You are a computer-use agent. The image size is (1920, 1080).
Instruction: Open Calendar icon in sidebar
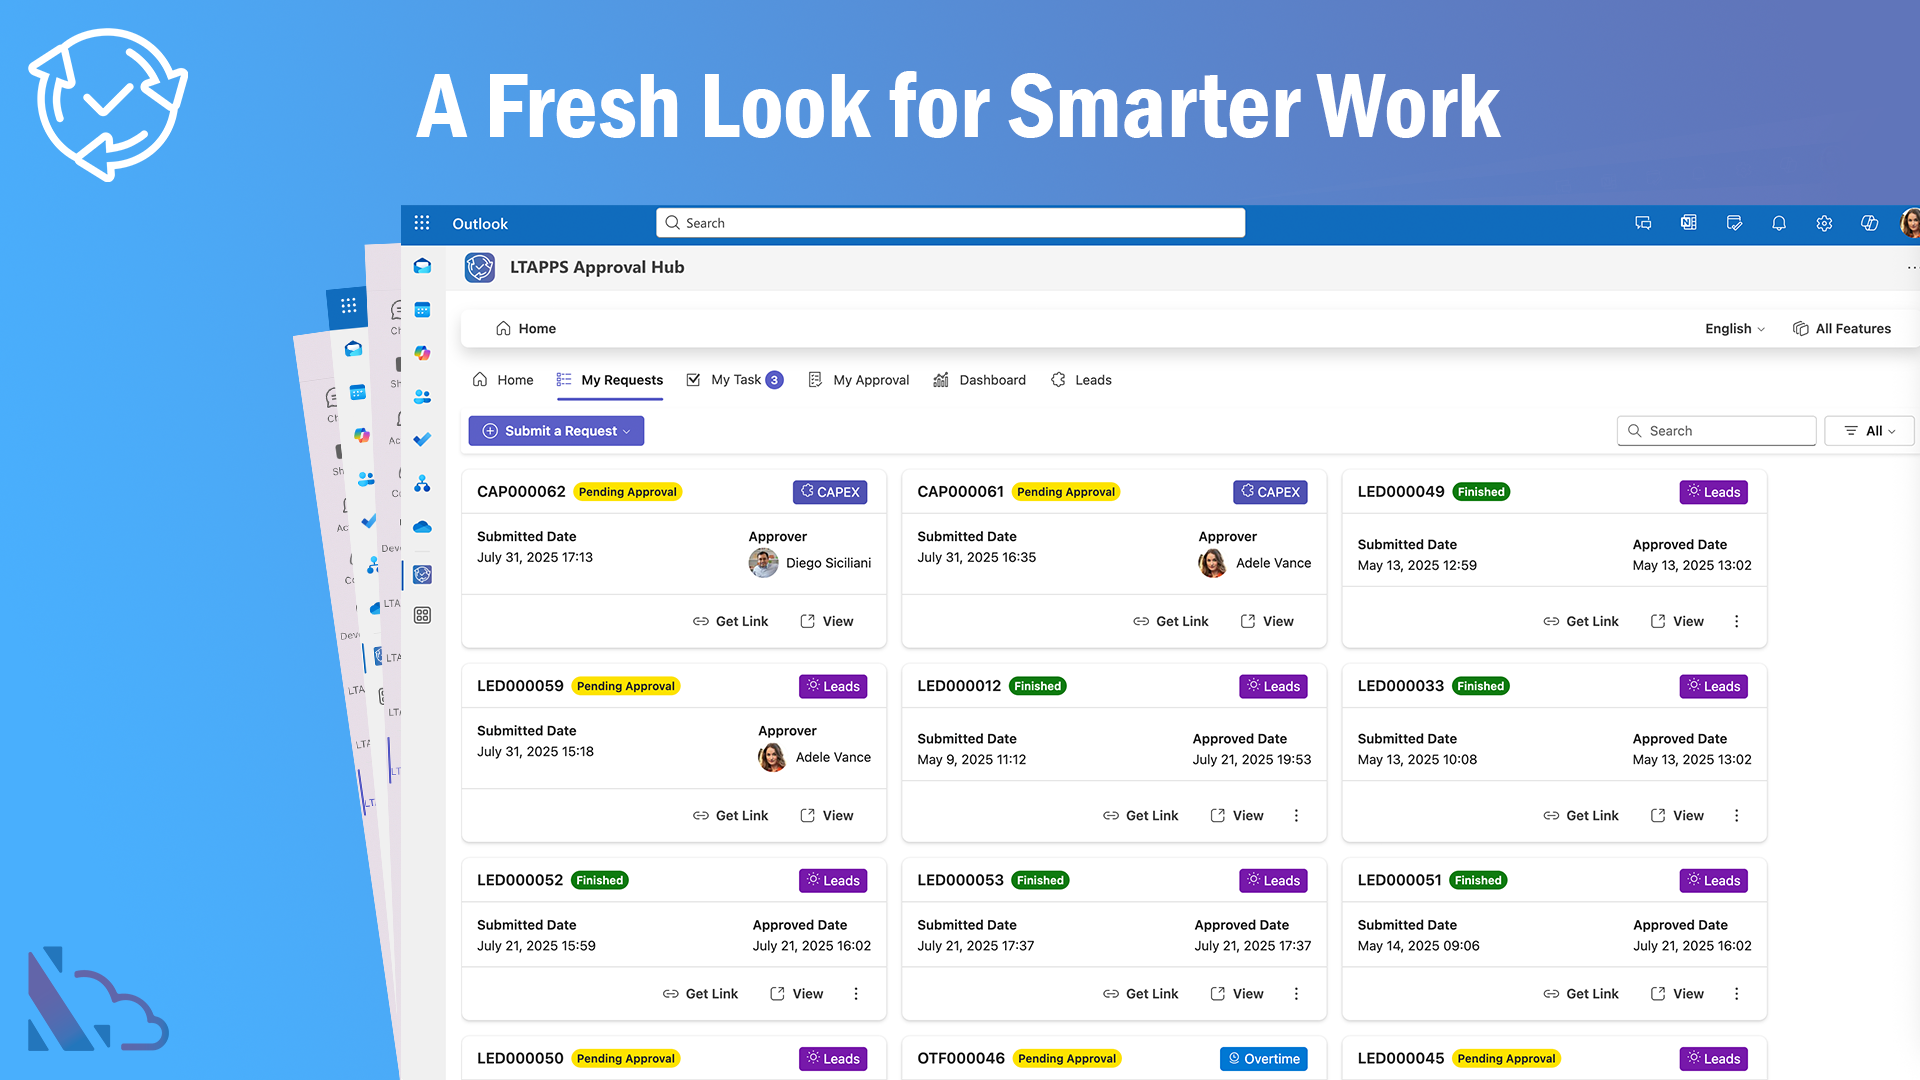(x=422, y=310)
